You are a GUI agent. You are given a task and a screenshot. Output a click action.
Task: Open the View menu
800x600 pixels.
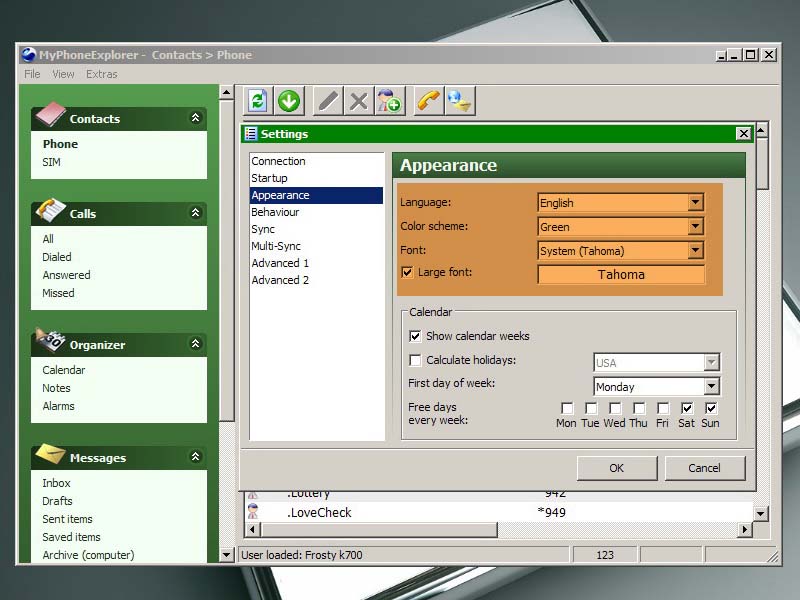[63, 74]
